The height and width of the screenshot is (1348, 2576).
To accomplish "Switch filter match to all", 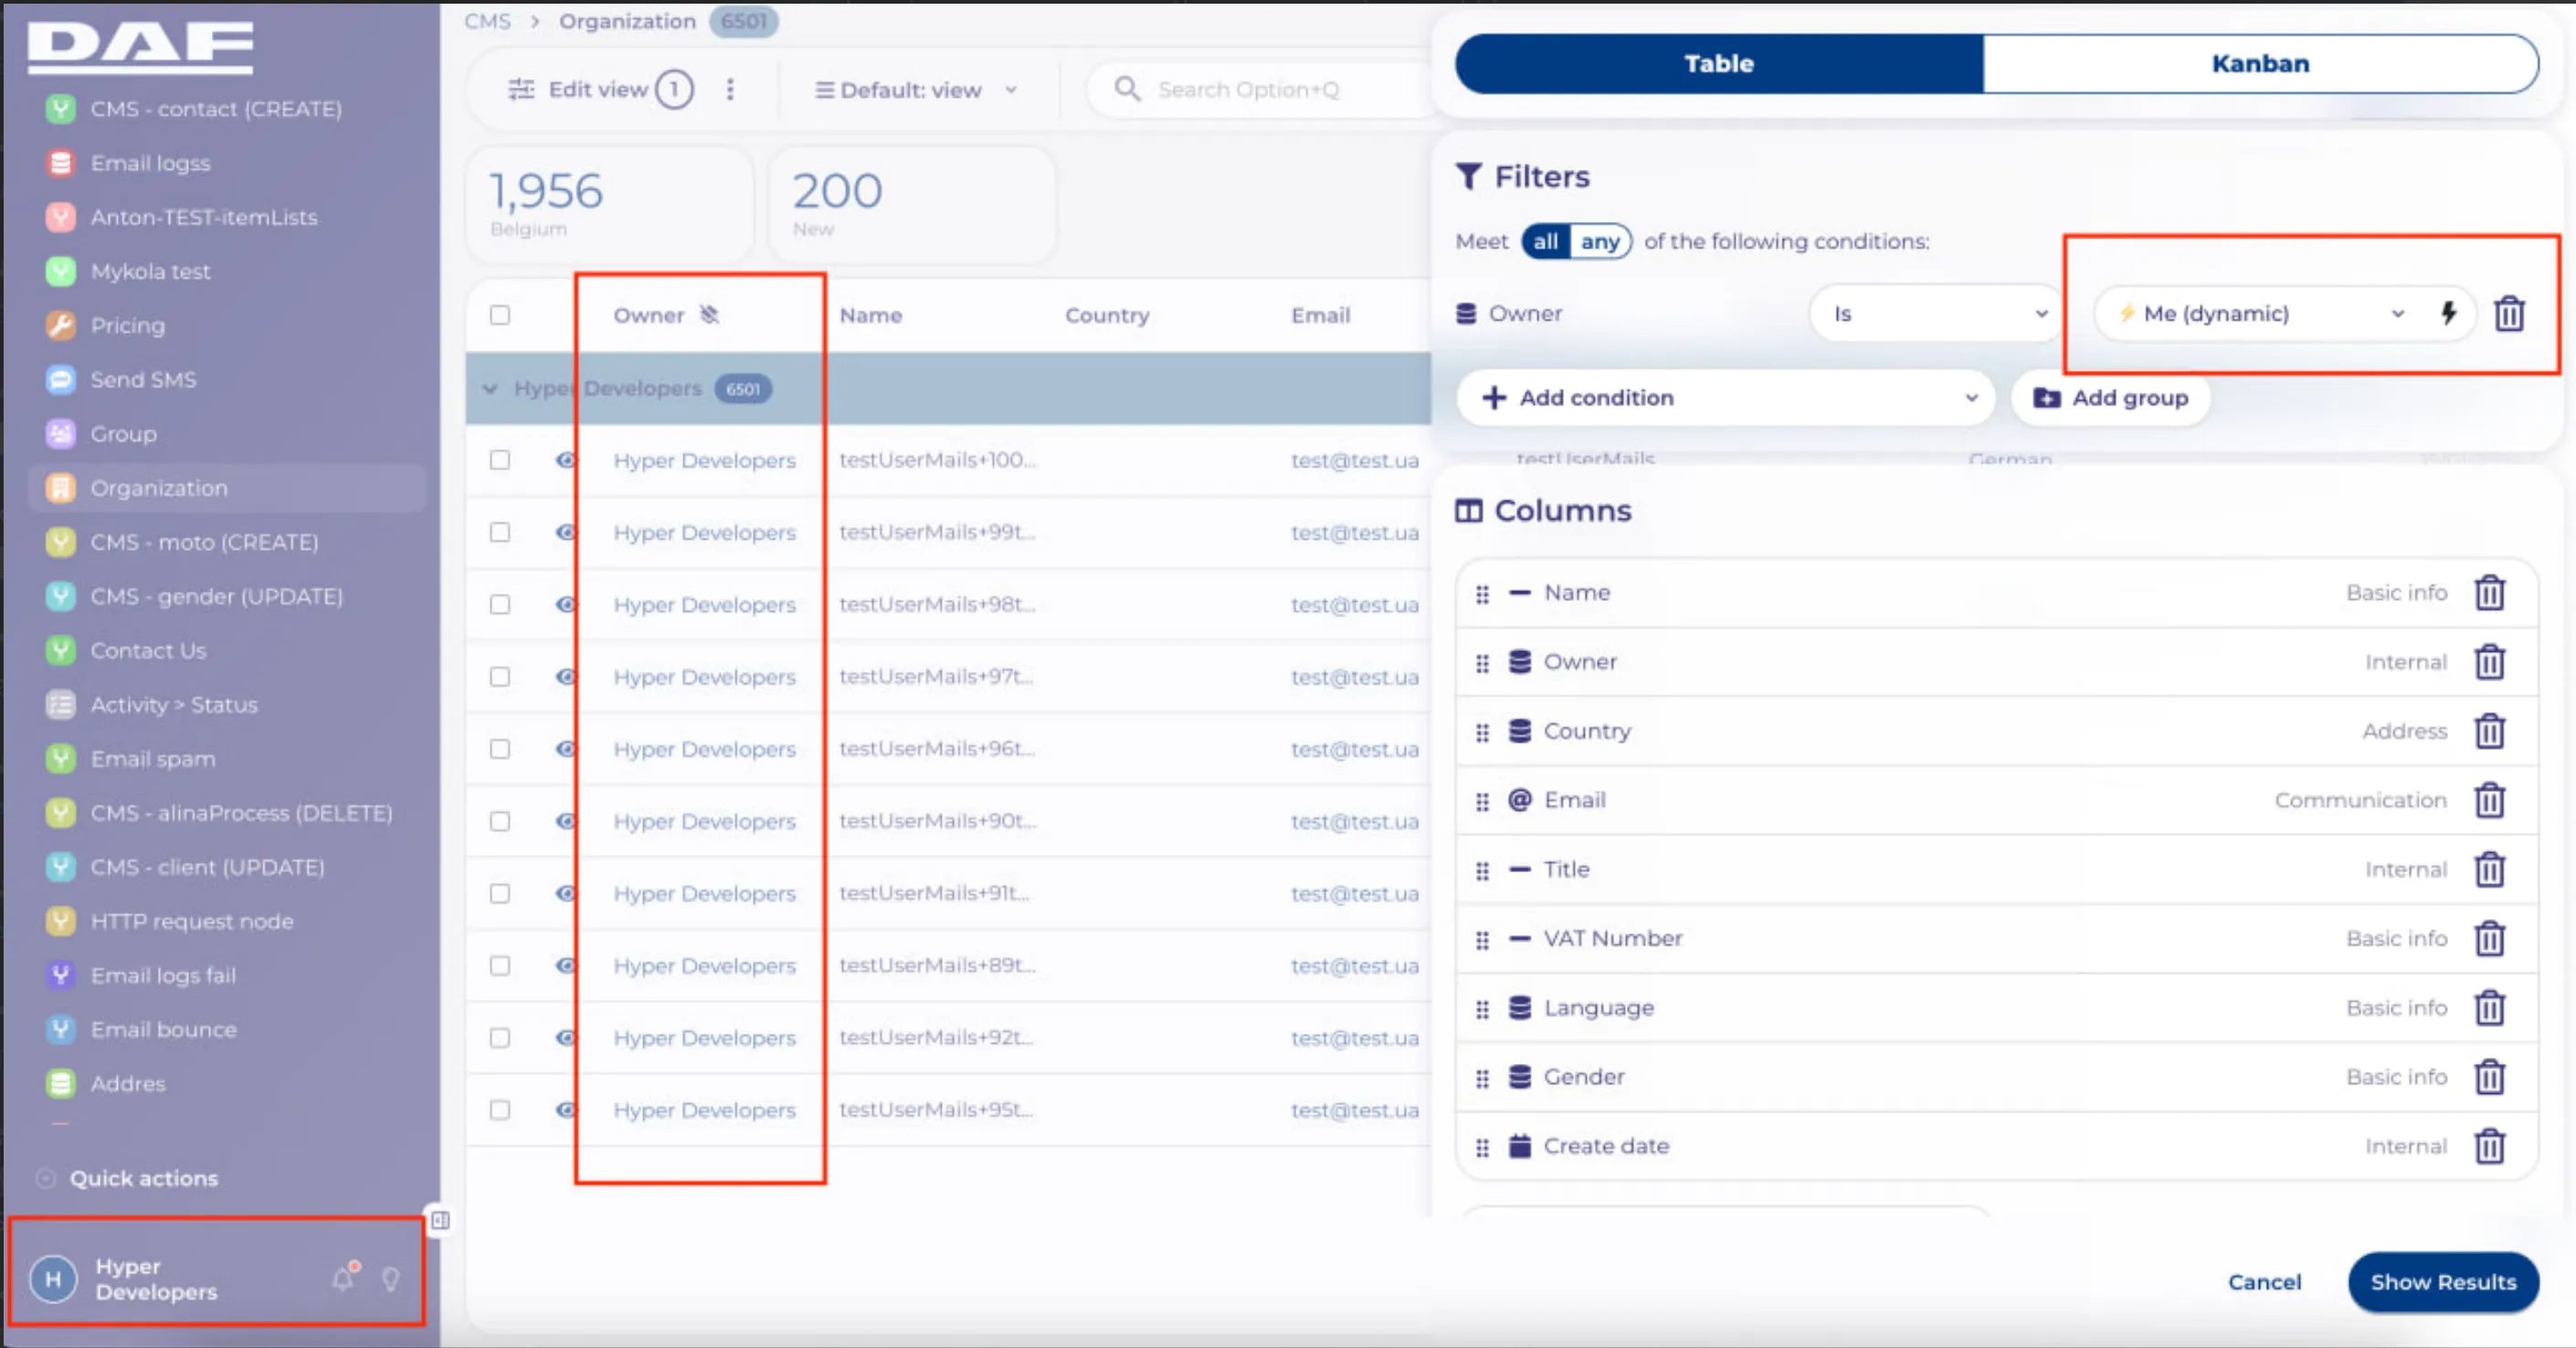I will coord(1545,242).
